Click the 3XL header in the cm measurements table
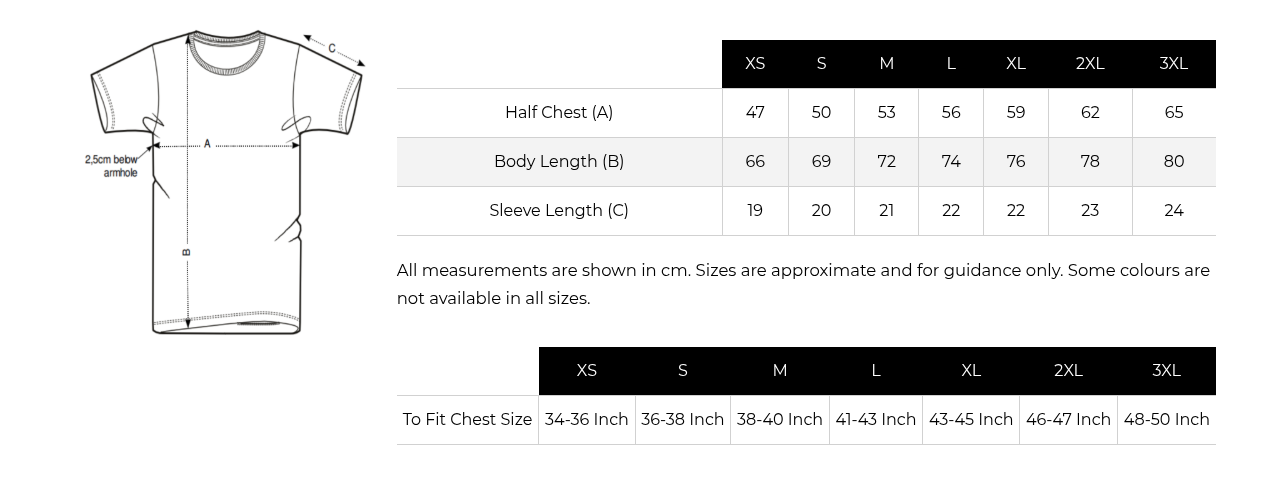Screen dimensions: 1266x486 (x=1173, y=63)
